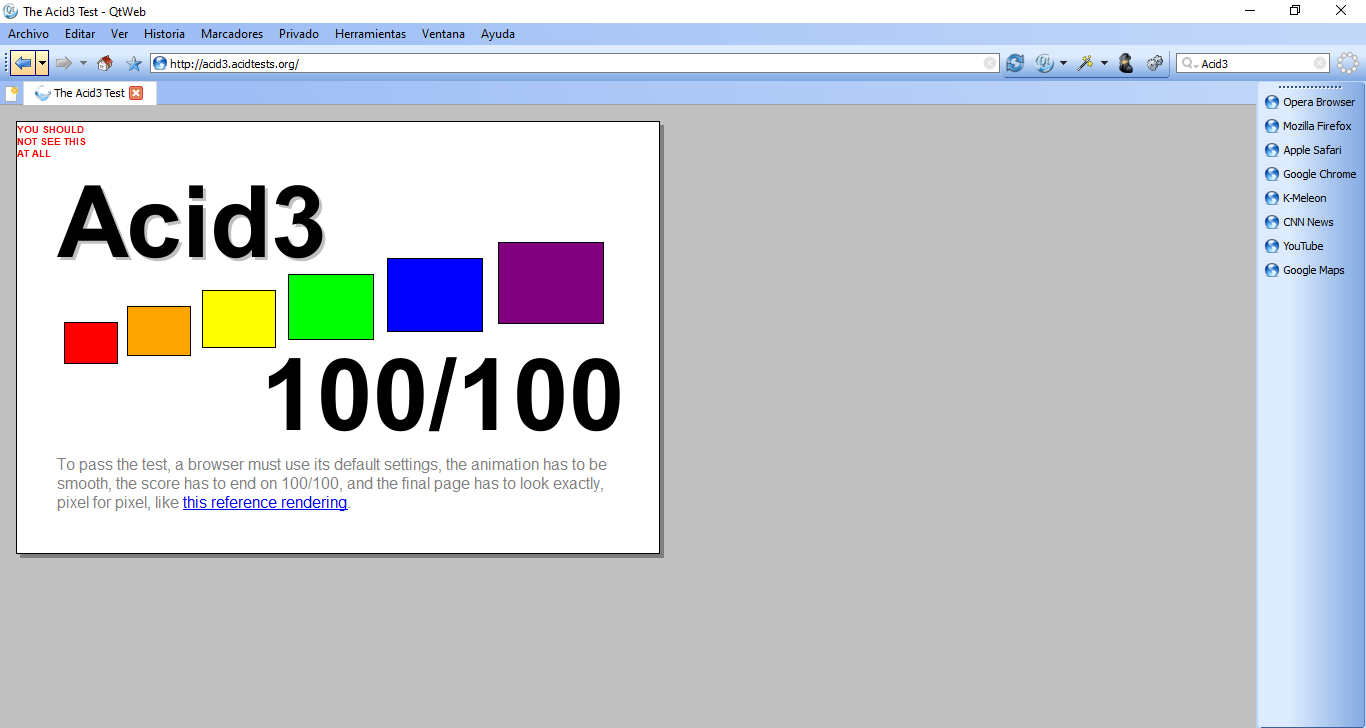Click the Acid3 search field
The width and height of the screenshot is (1366, 728).
coord(1255,63)
